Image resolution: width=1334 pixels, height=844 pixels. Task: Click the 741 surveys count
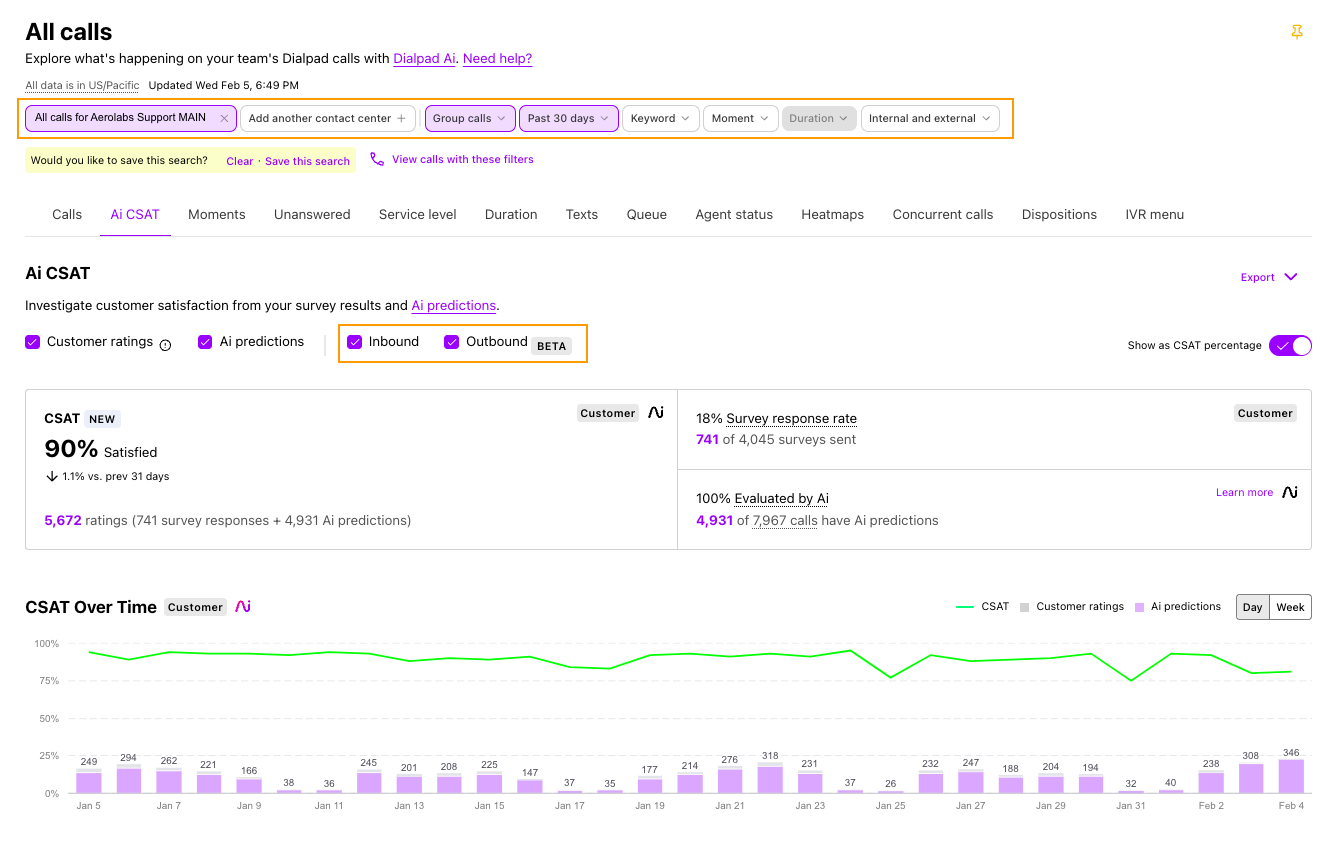coord(707,439)
